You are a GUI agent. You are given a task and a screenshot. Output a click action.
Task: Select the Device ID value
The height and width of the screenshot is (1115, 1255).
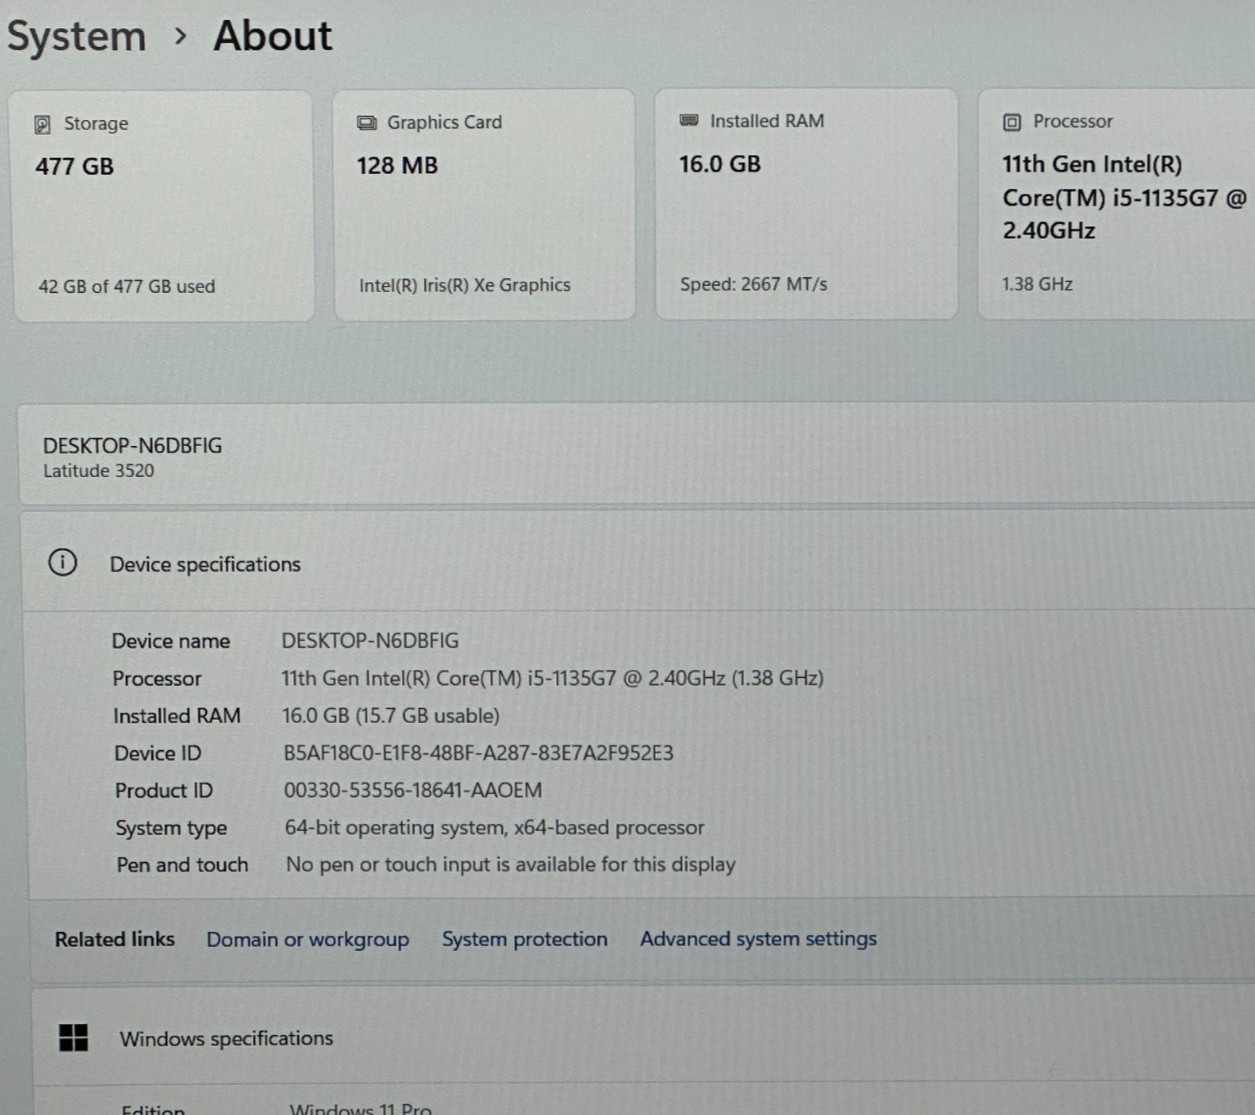(x=478, y=753)
